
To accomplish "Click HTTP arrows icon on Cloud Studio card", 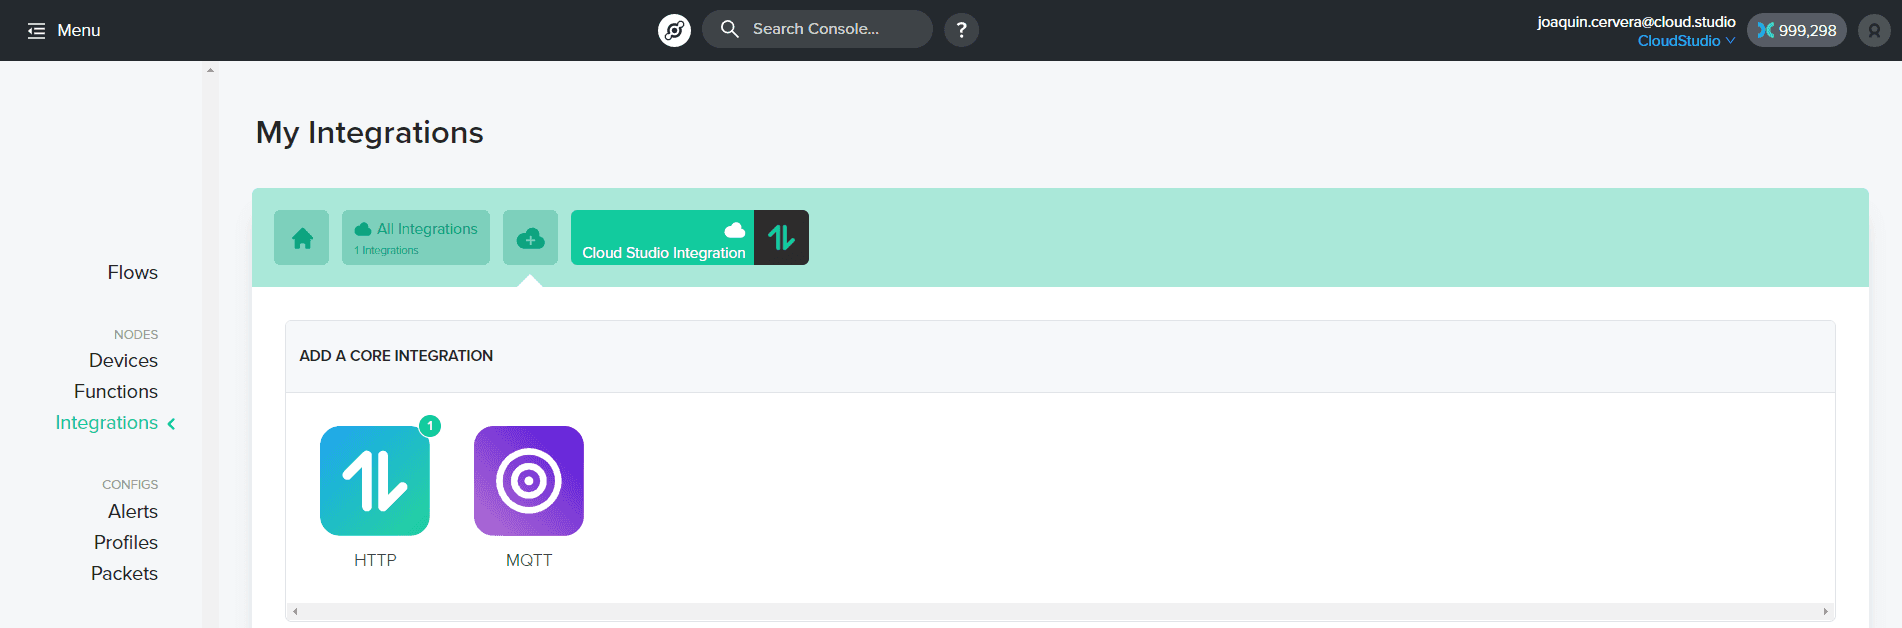I will [781, 238].
